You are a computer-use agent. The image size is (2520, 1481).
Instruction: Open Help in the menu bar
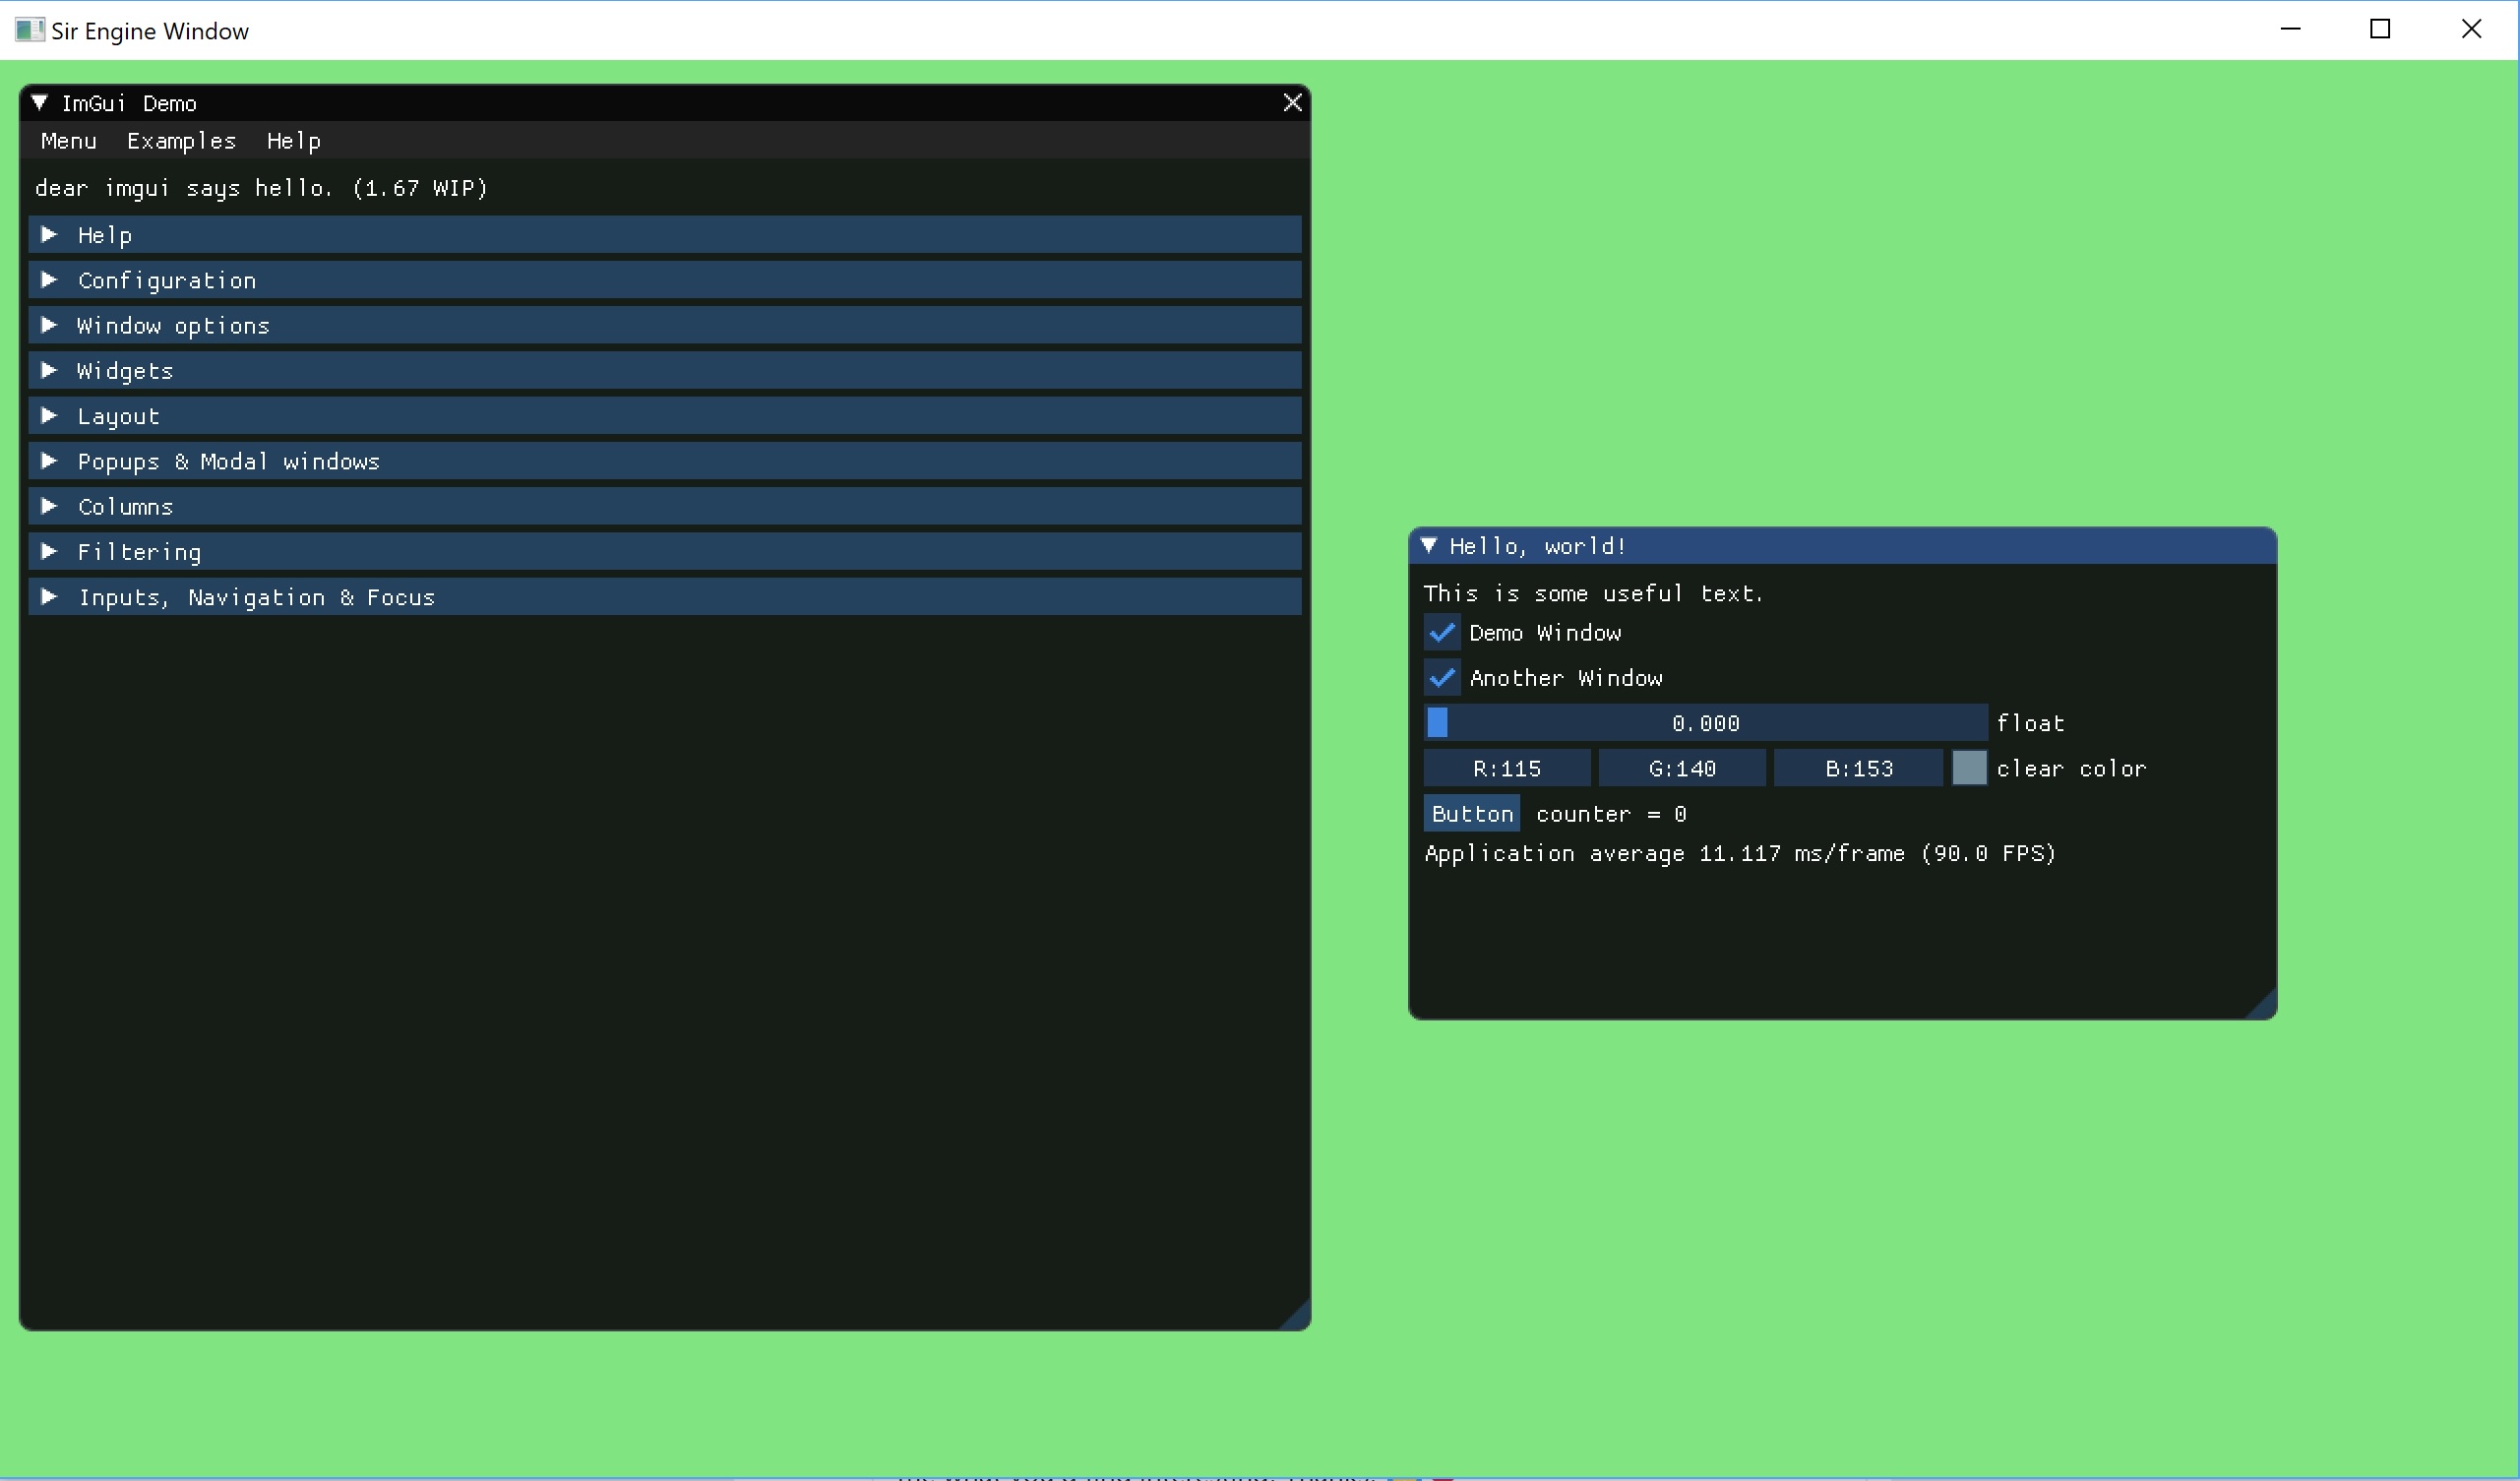(x=293, y=141)
